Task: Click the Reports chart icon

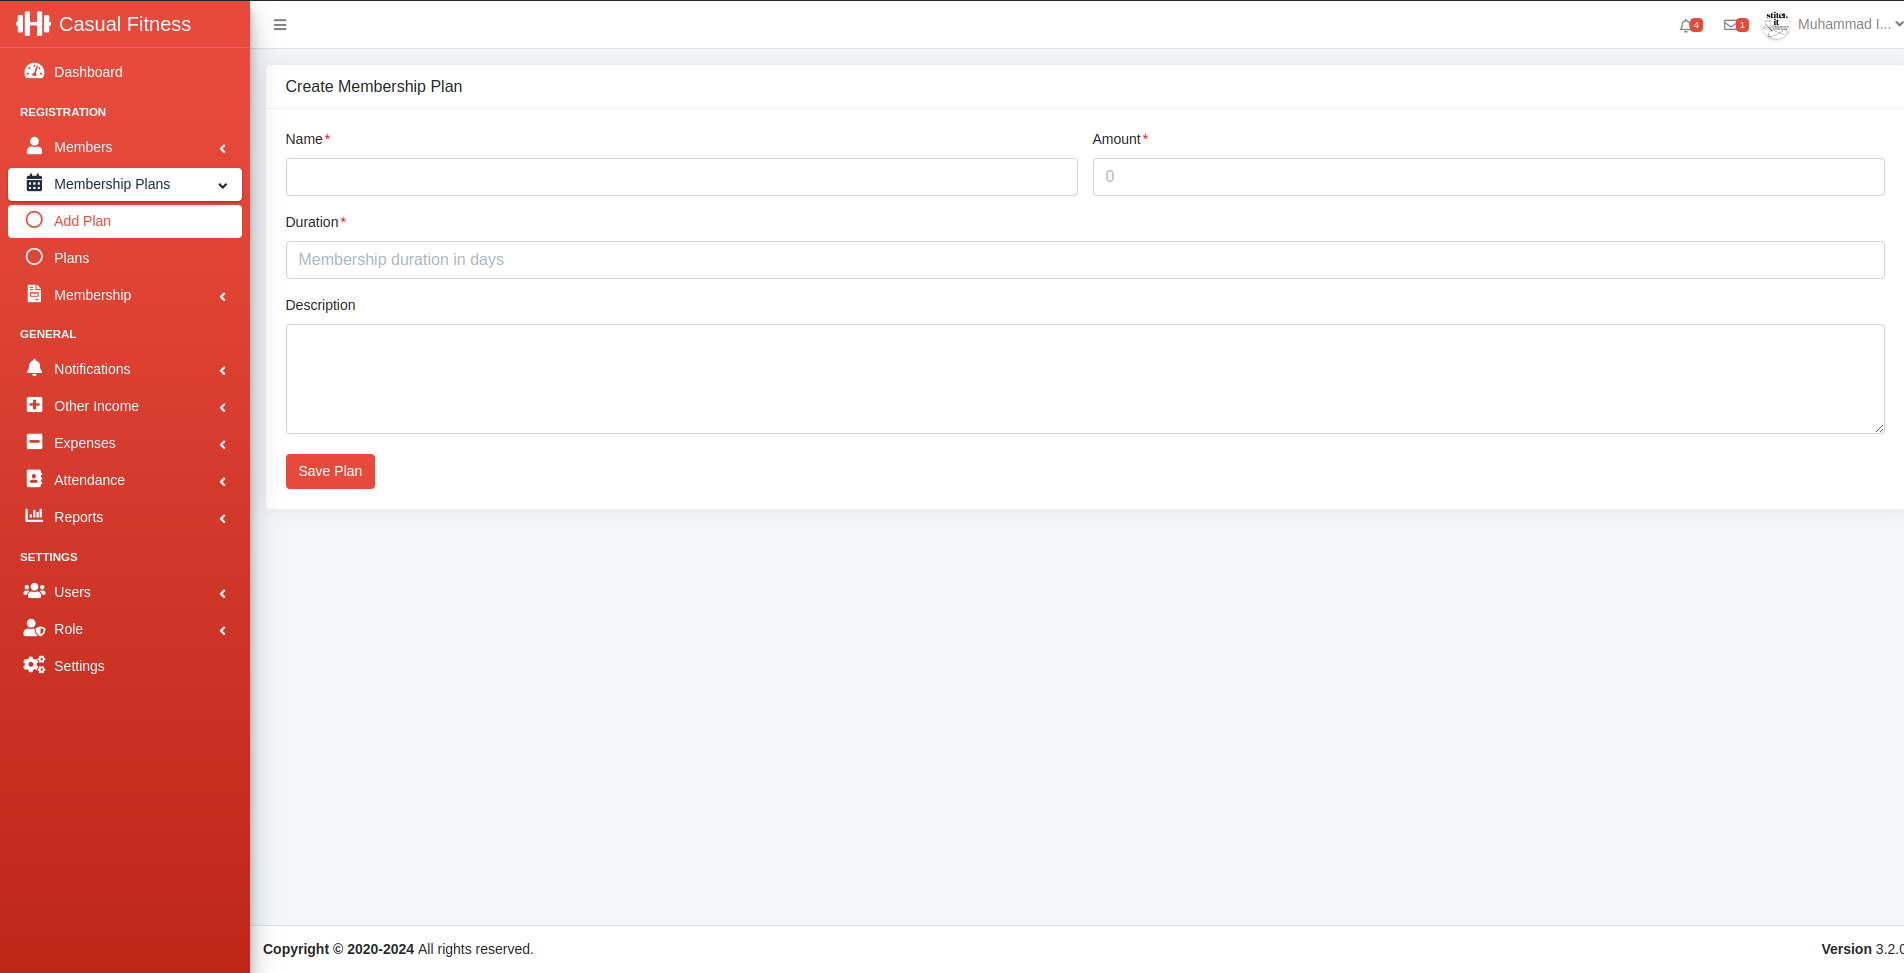Action: (x=35, y=516)
